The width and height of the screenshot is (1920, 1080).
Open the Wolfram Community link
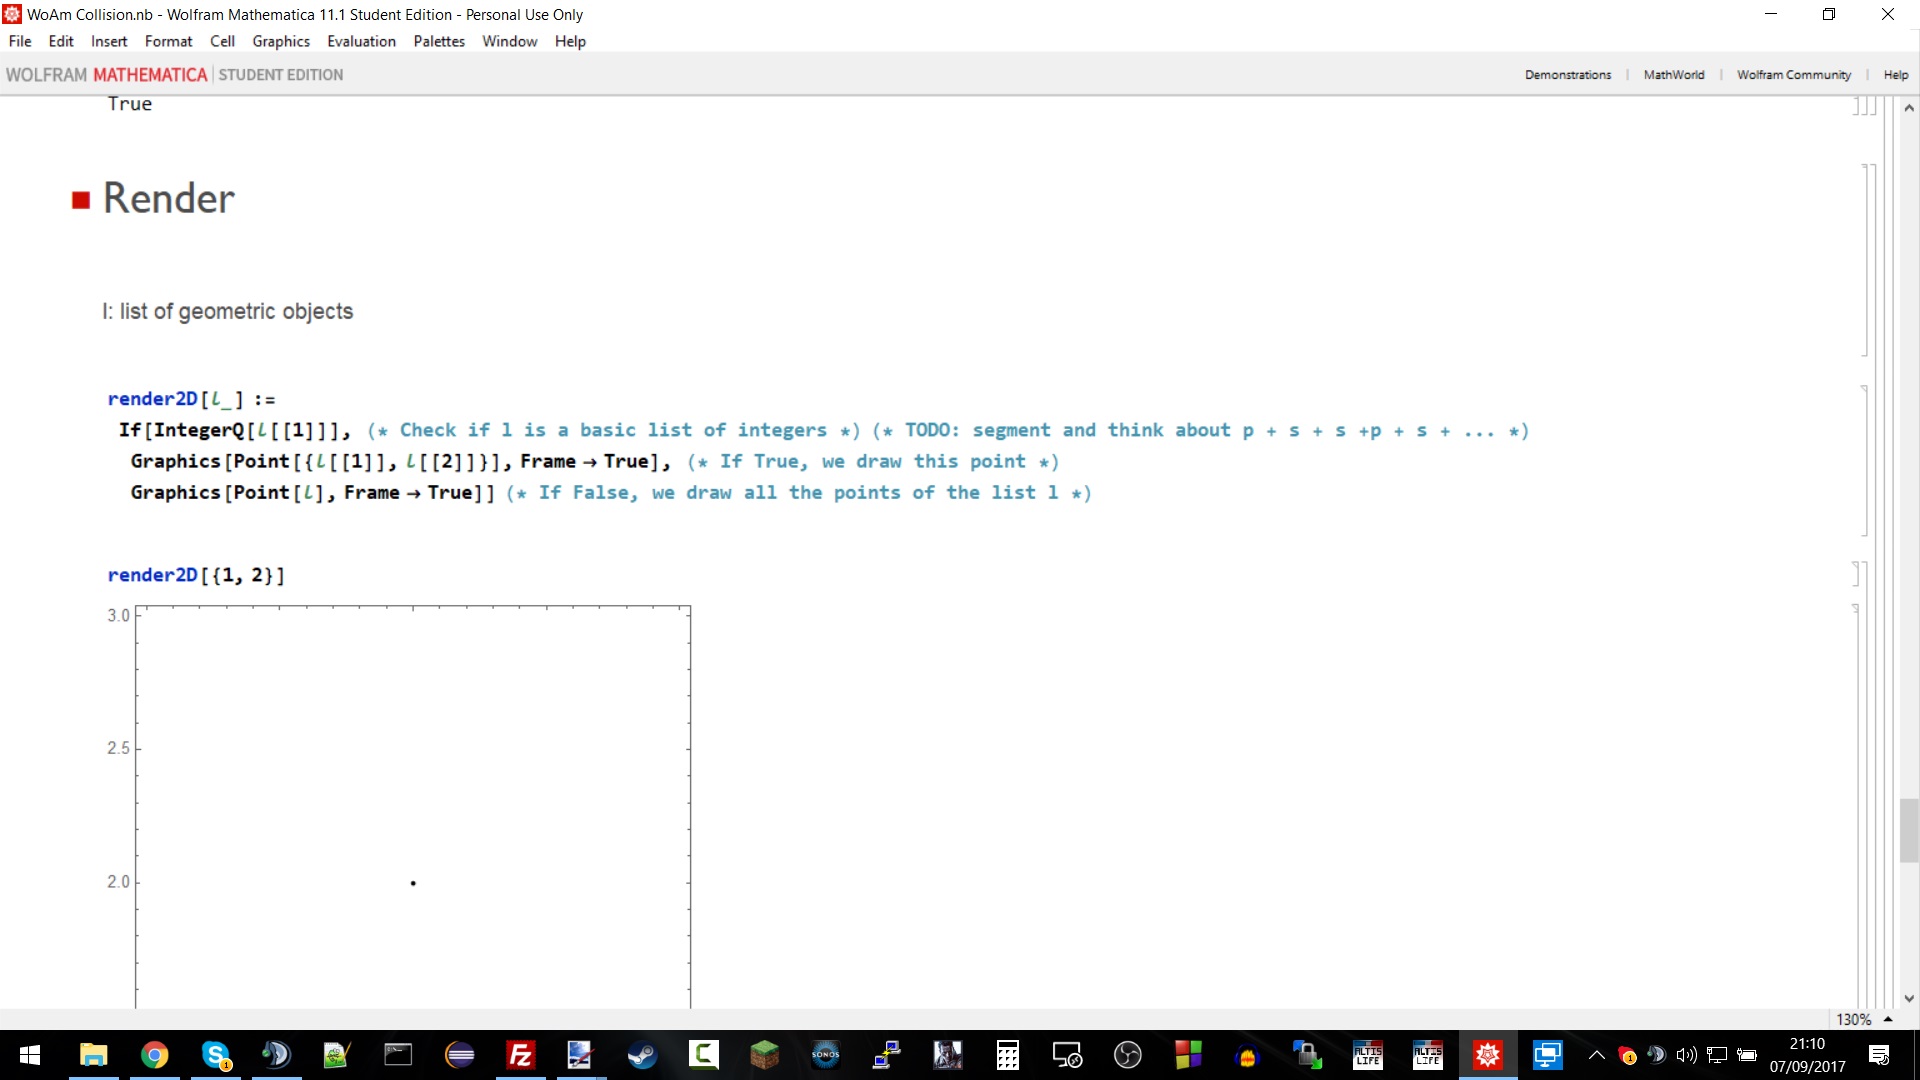click(x=1793, y=75)
